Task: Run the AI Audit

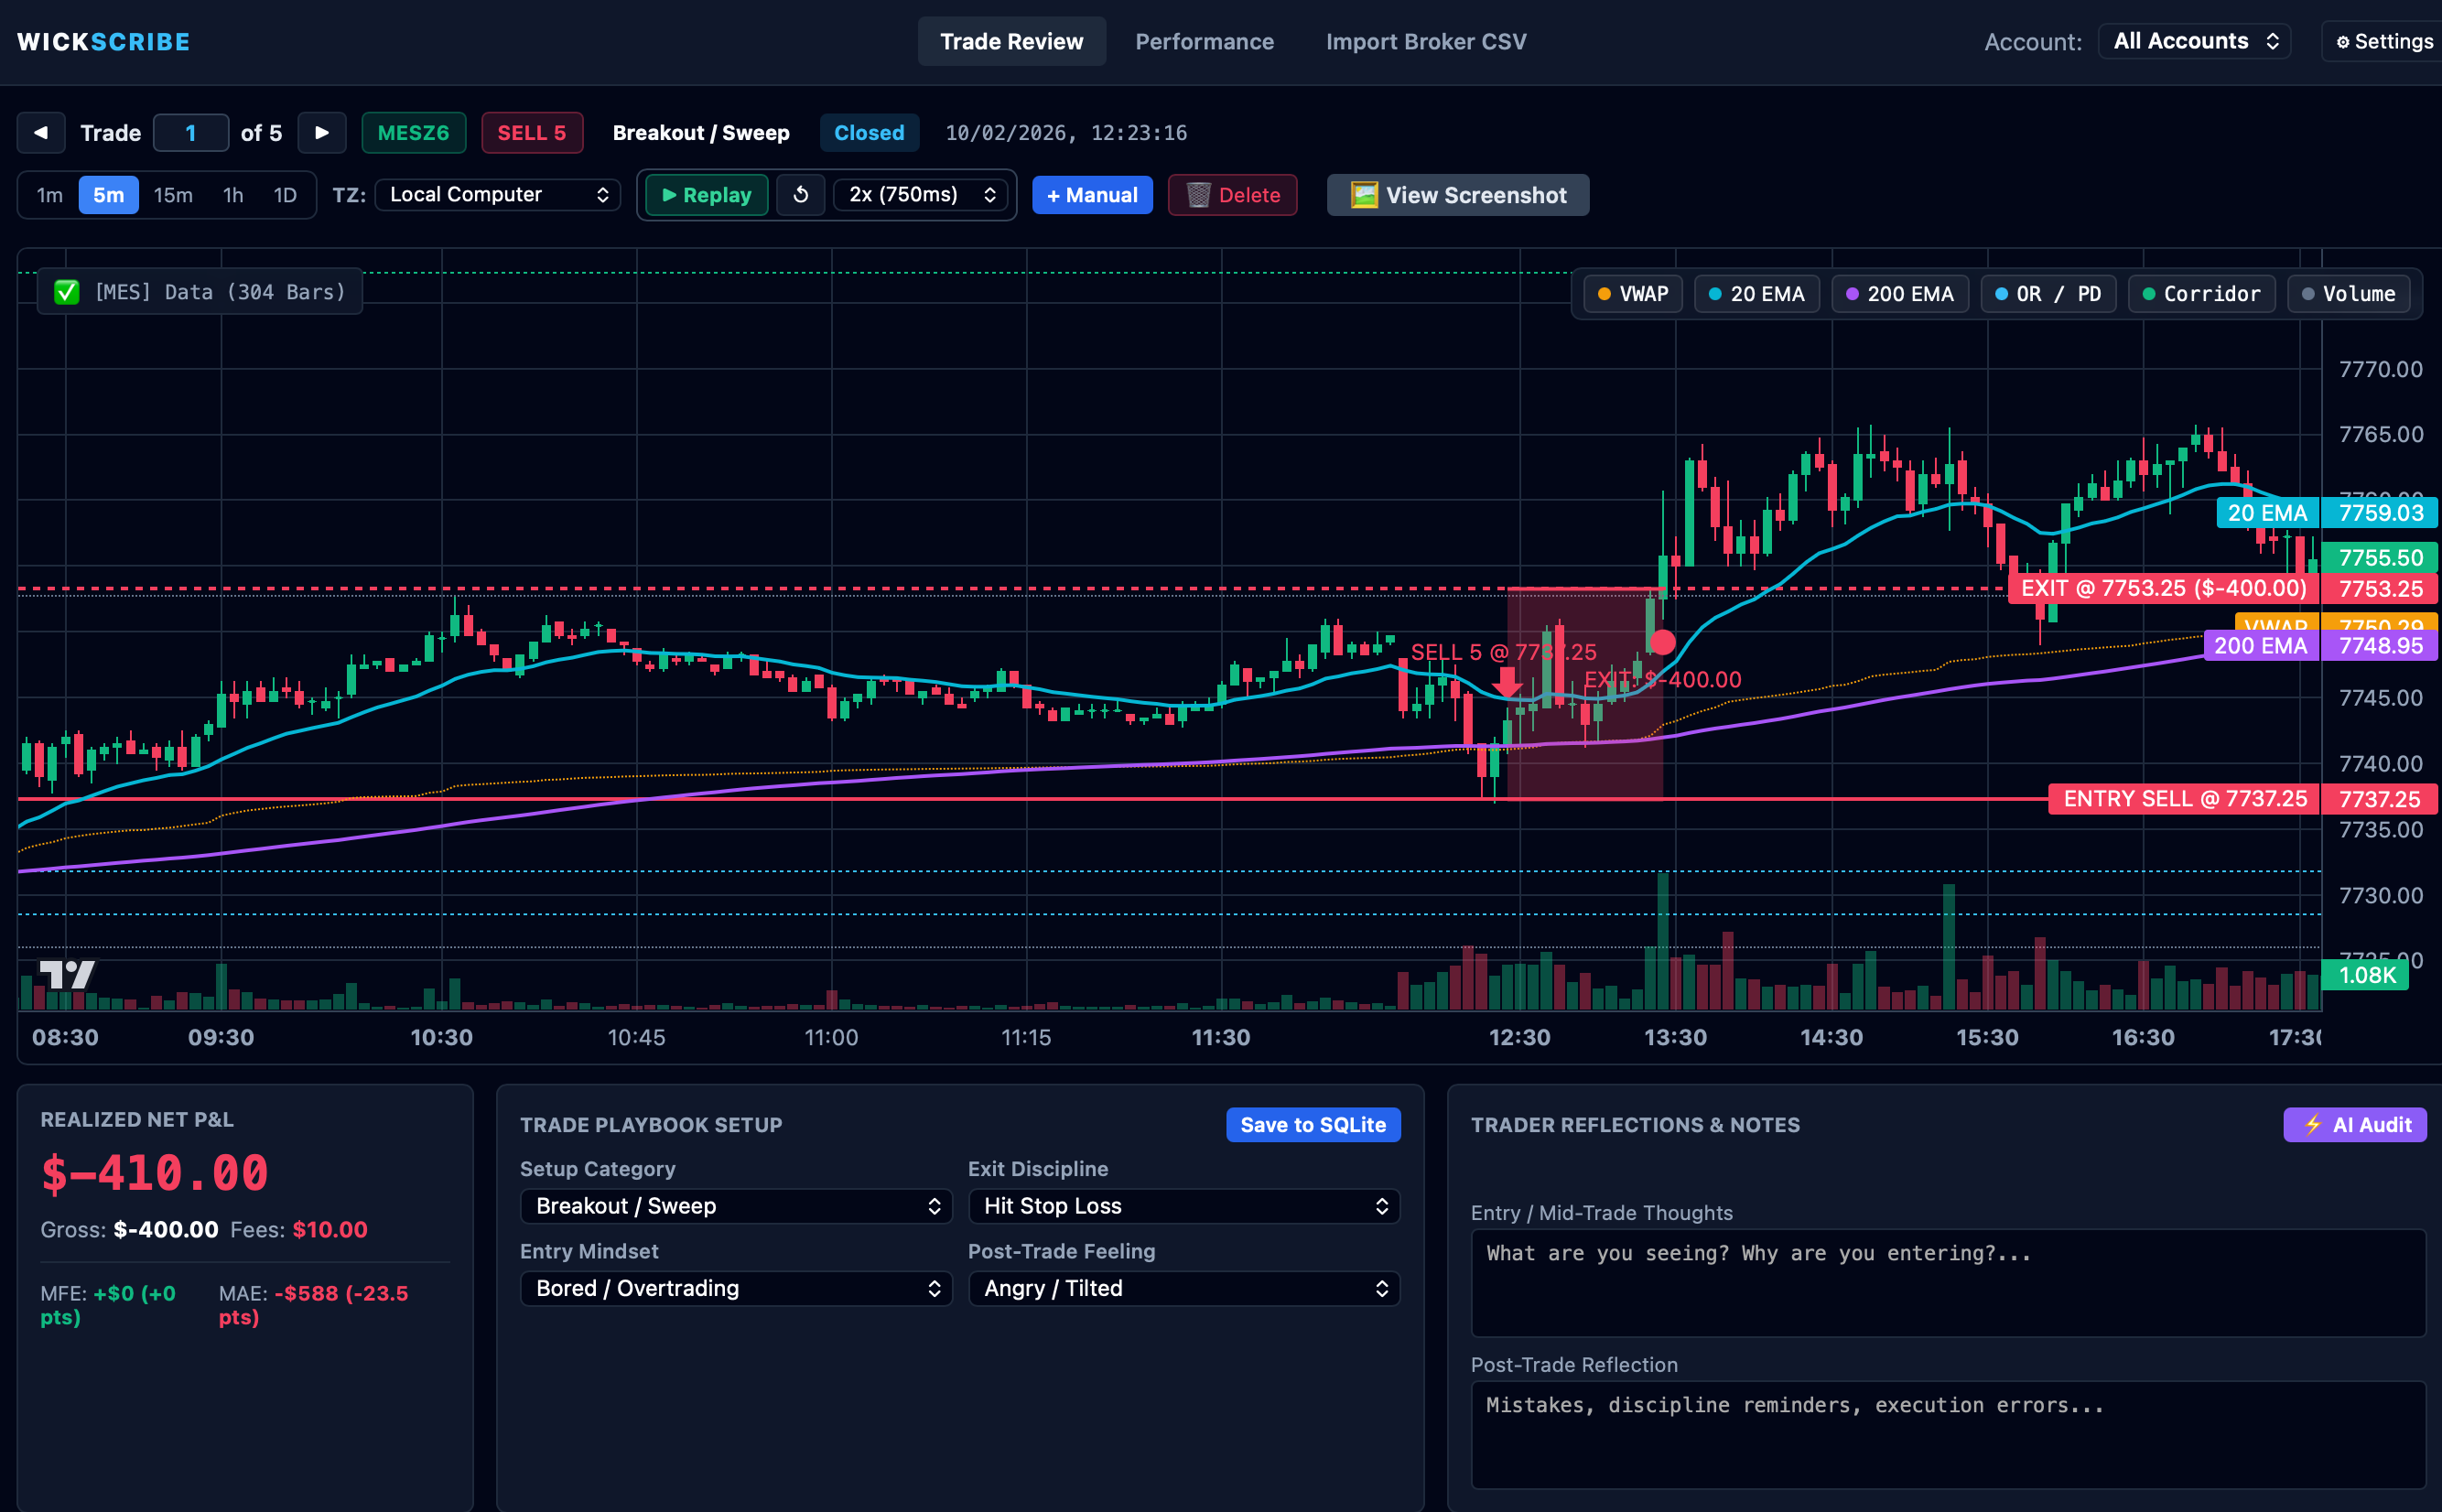Action: click(2355, 1124)
